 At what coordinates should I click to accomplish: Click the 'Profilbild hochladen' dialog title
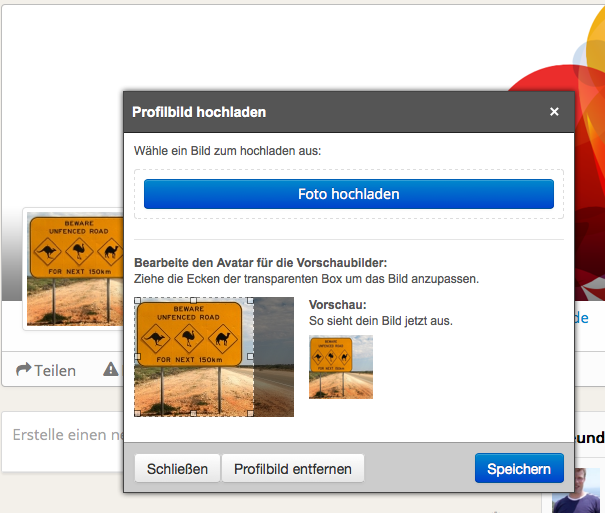199,112
